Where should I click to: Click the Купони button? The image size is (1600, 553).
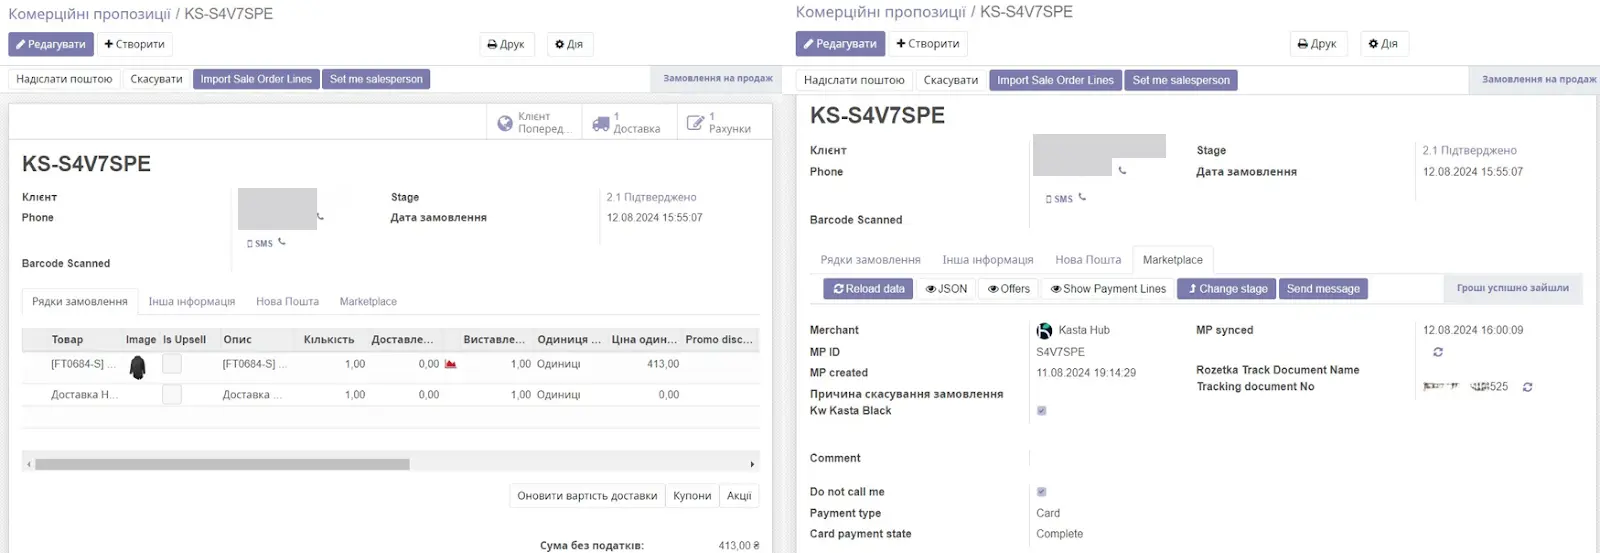click(x=692, y=496)
